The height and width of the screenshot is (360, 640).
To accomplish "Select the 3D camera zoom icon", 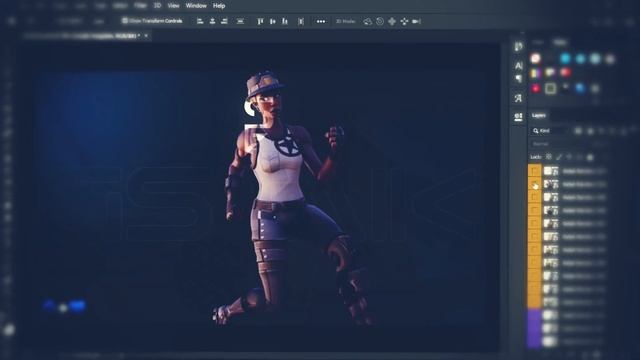I will tap(416, 21).
